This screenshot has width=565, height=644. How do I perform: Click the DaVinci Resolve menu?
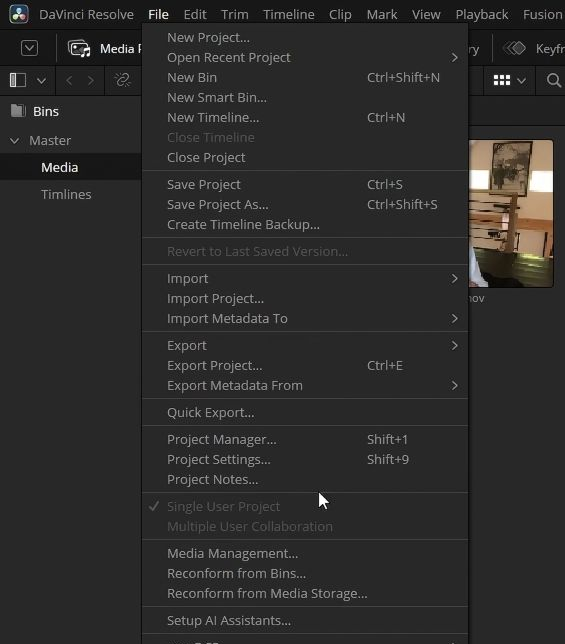click(86, 14)
